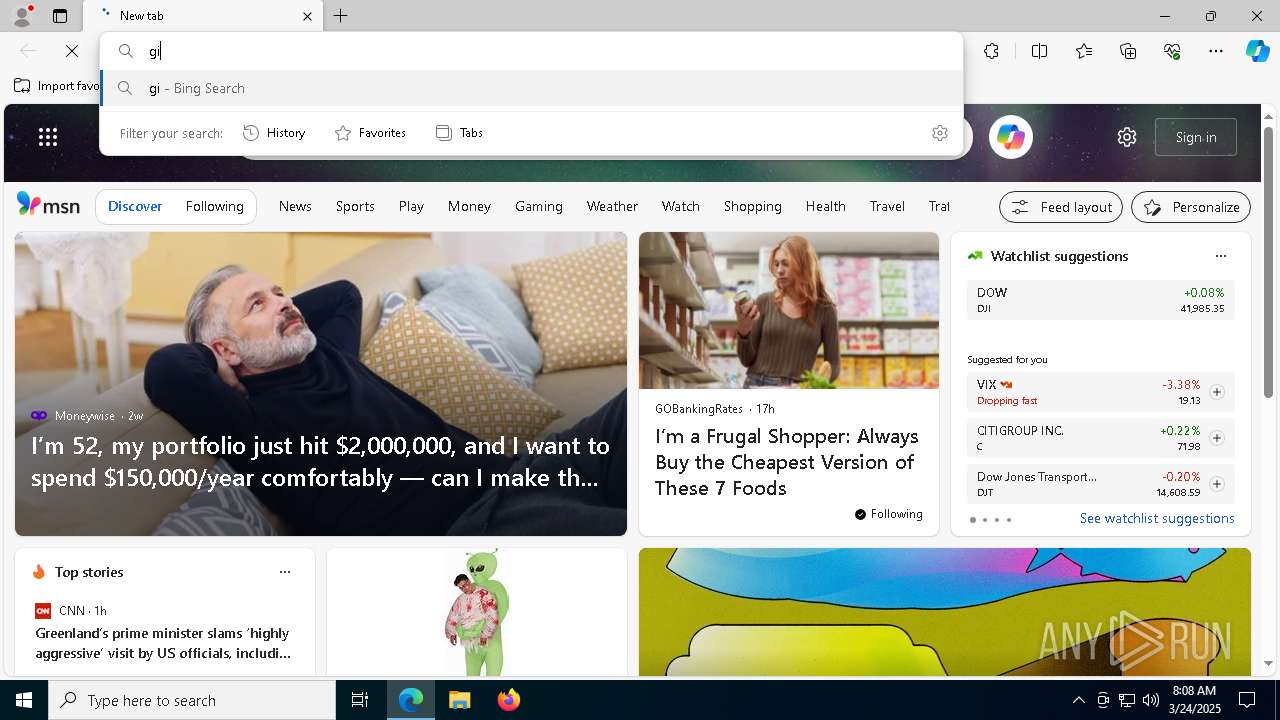Open the Shopping category
The height and width of the screenshot is (720, 1280).
[753, 206]
